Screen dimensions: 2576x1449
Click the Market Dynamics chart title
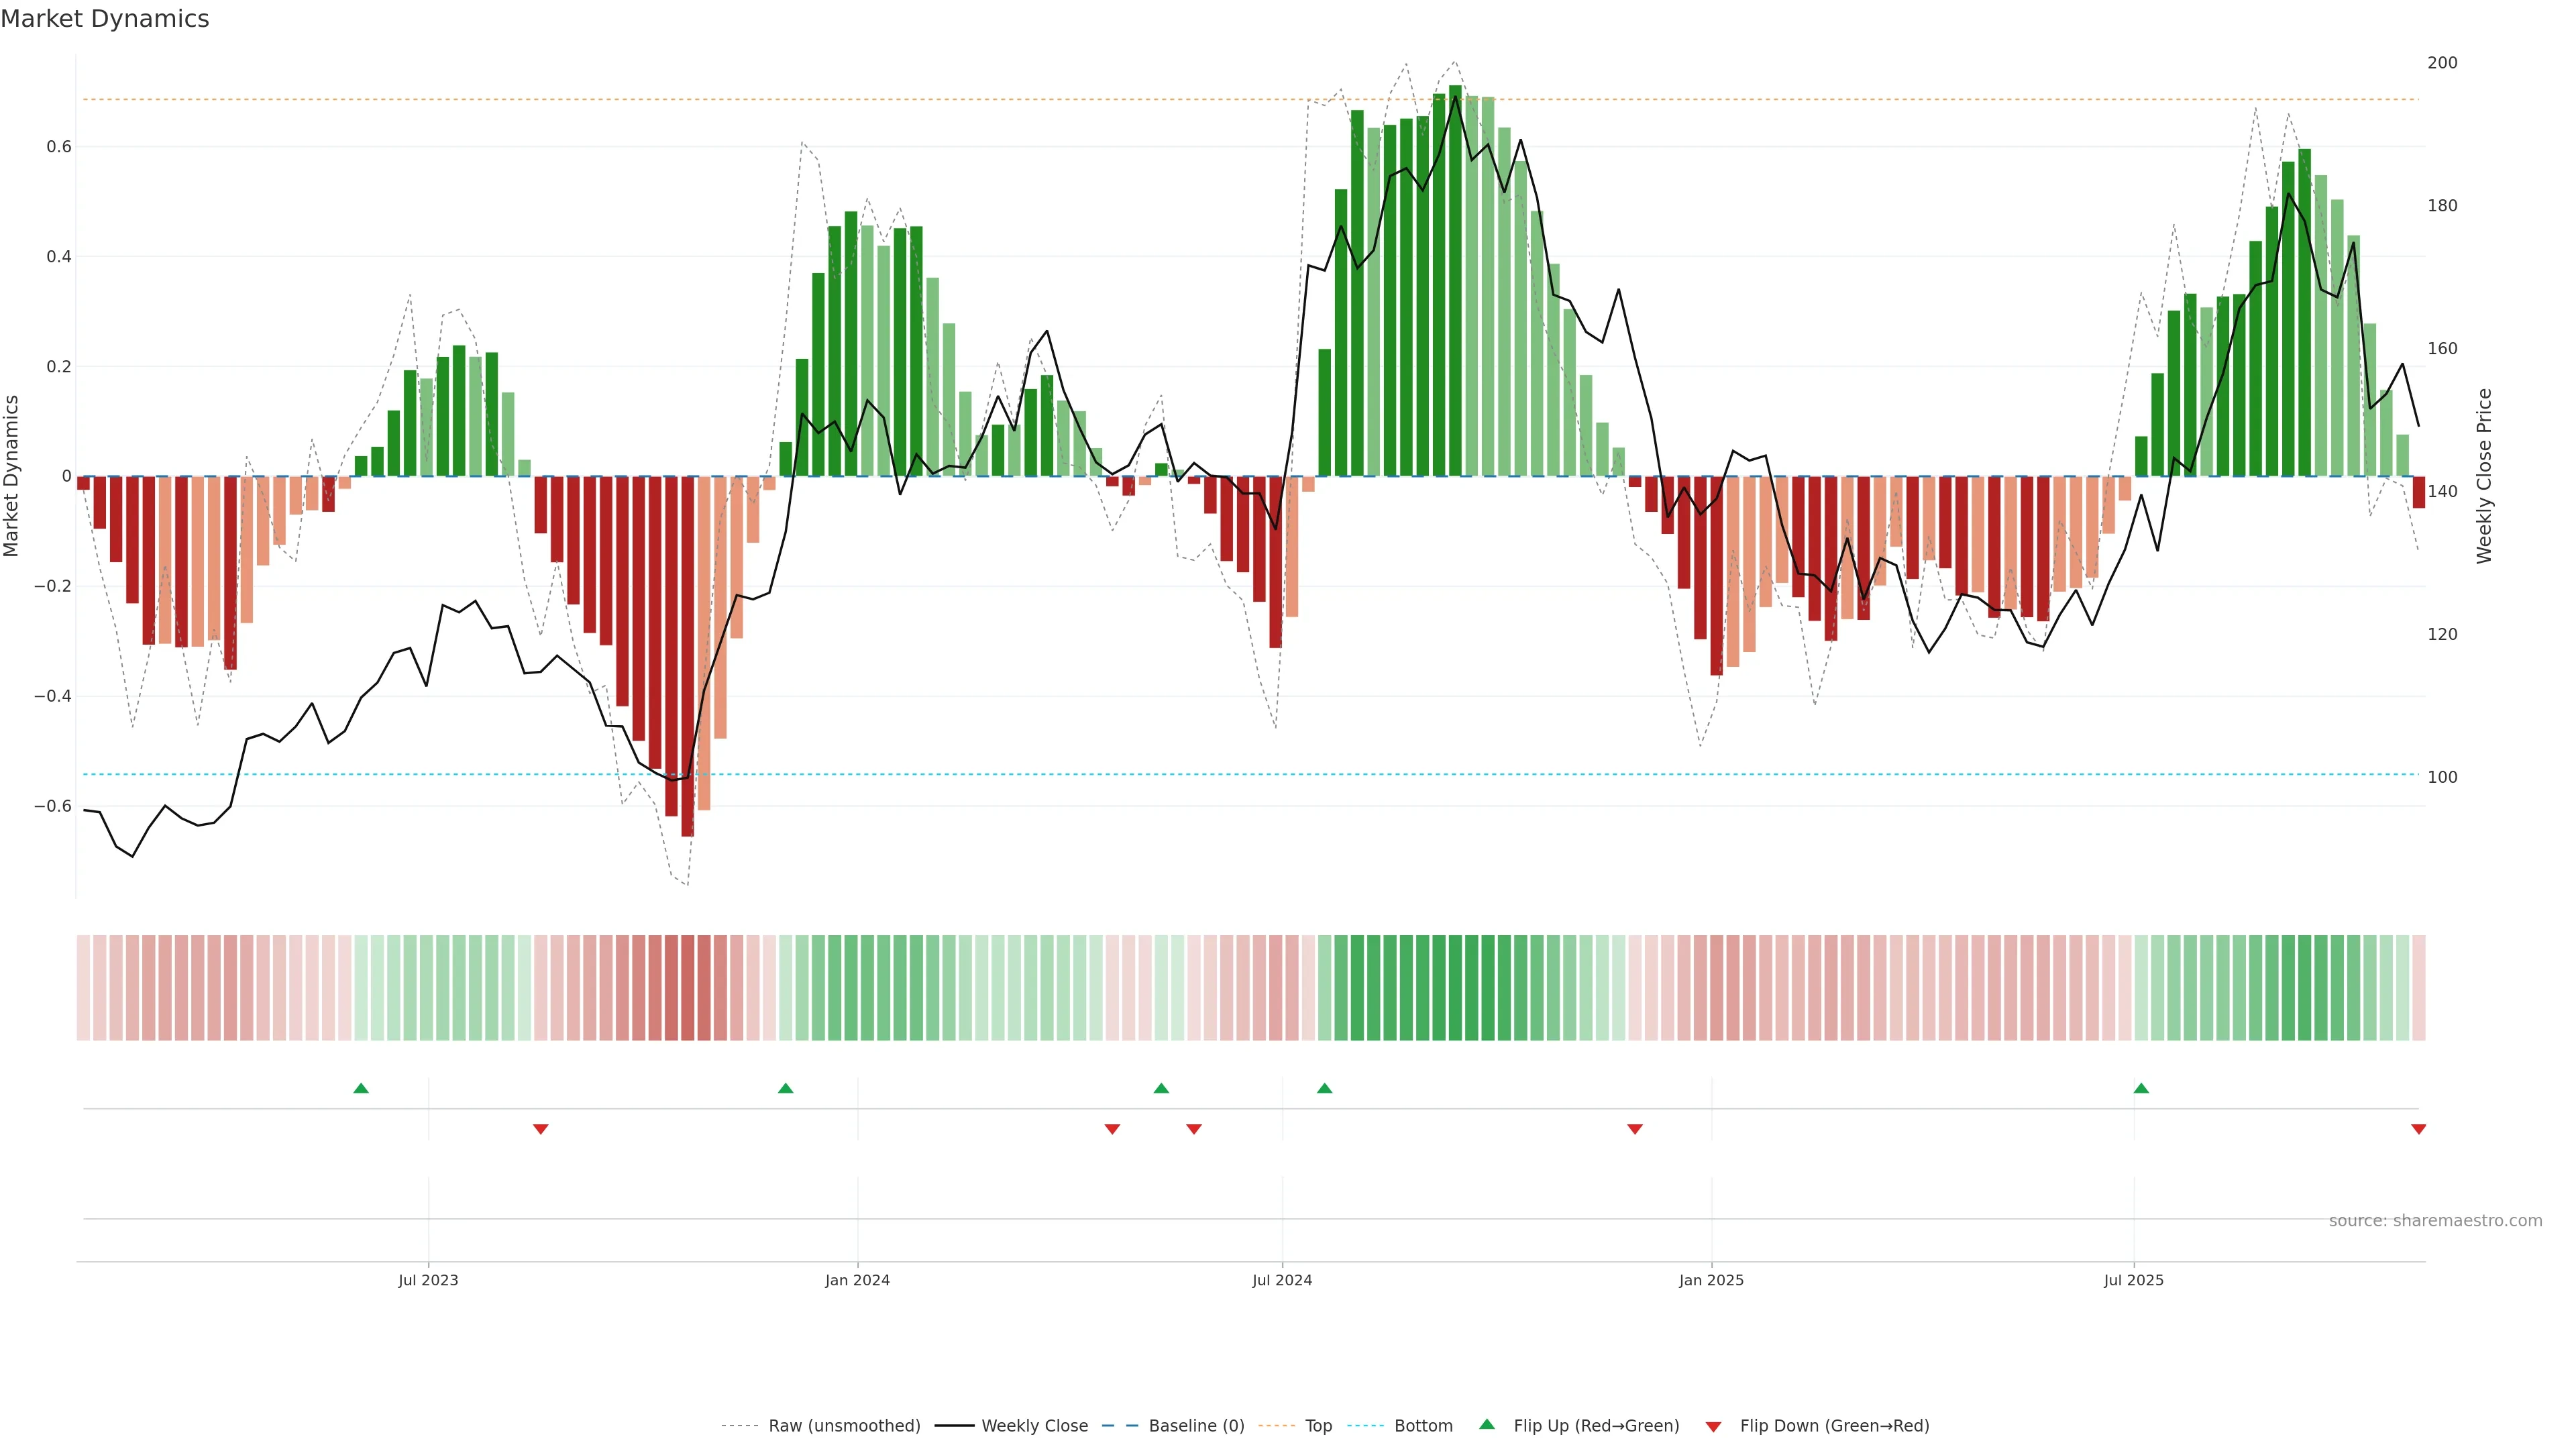pyautogui.click(x=105, y=19)
